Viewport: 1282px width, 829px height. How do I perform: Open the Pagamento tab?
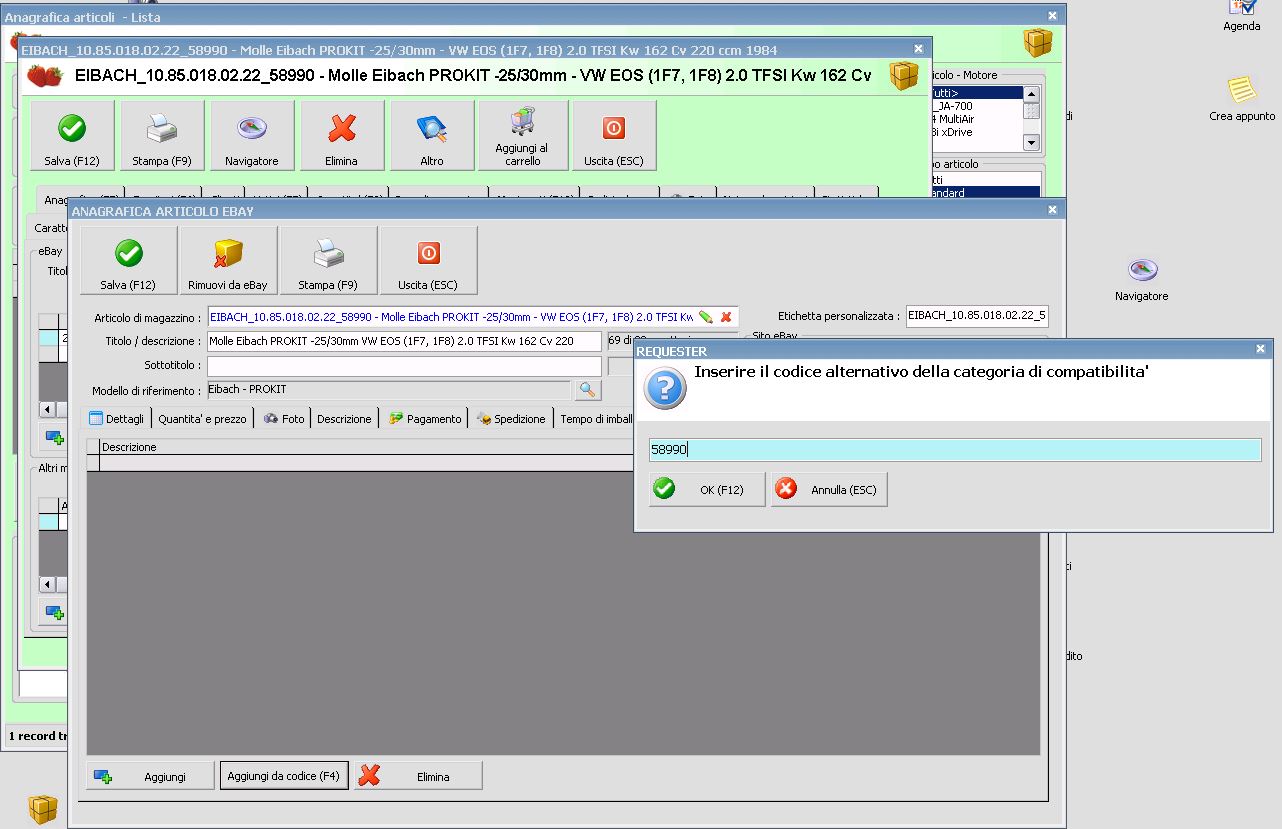(x=426, y=419)
